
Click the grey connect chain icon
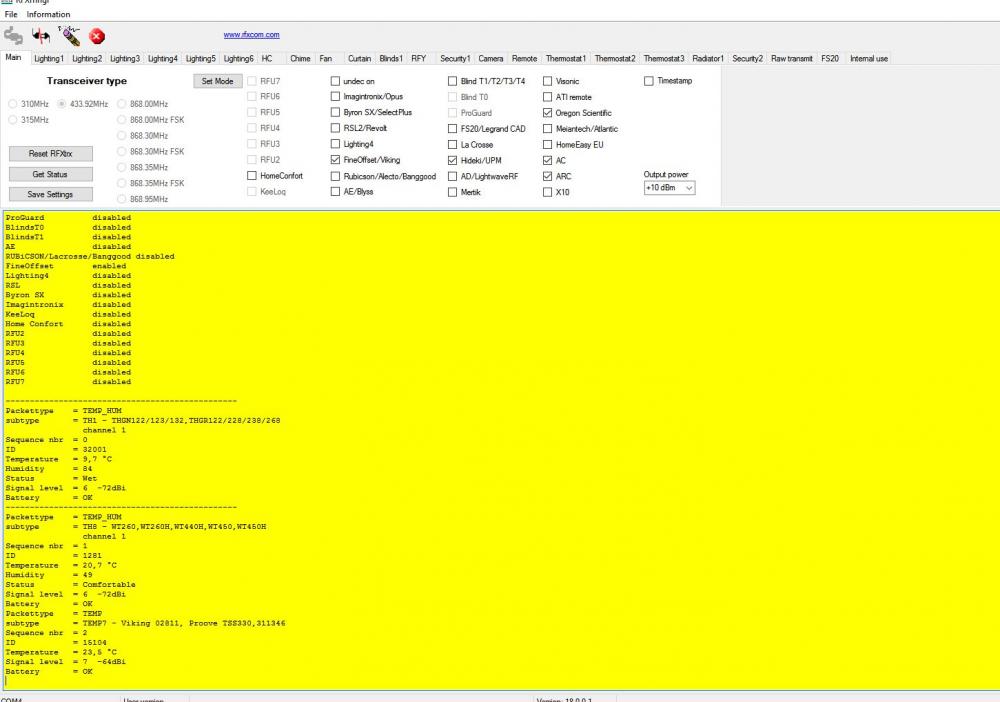coord(16,37)
